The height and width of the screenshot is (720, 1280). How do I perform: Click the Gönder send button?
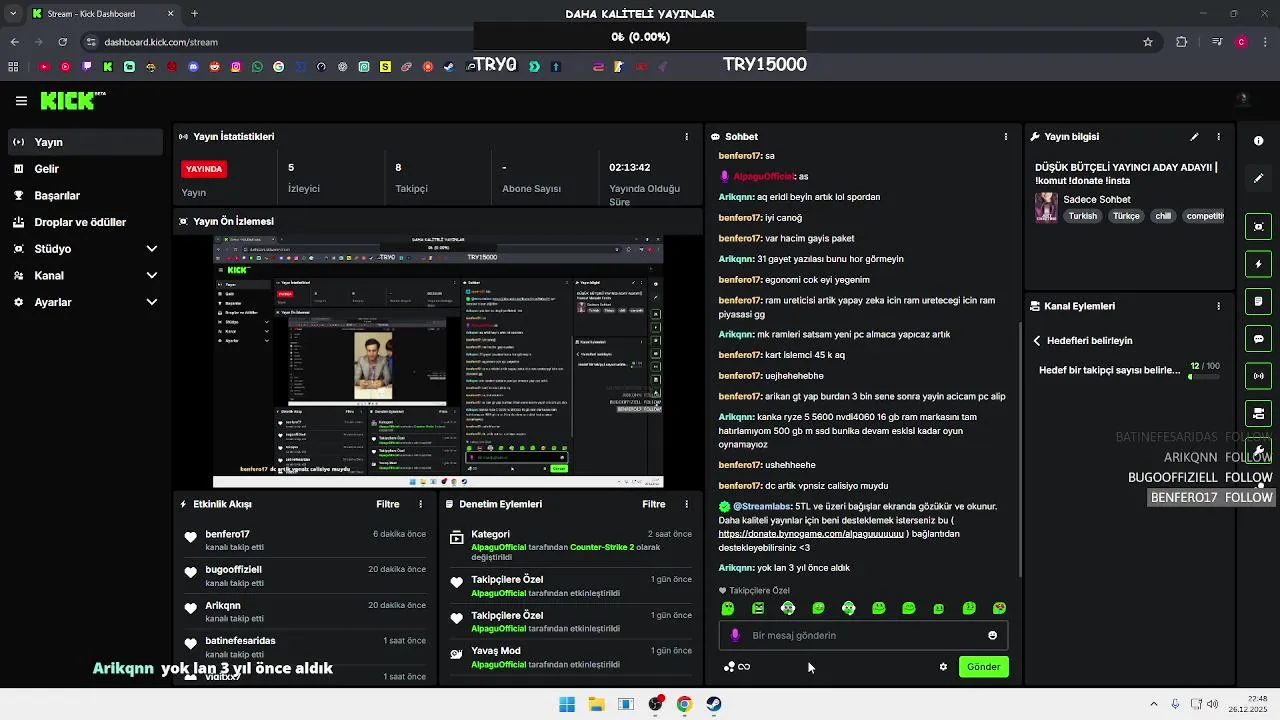tap(984, 667)
